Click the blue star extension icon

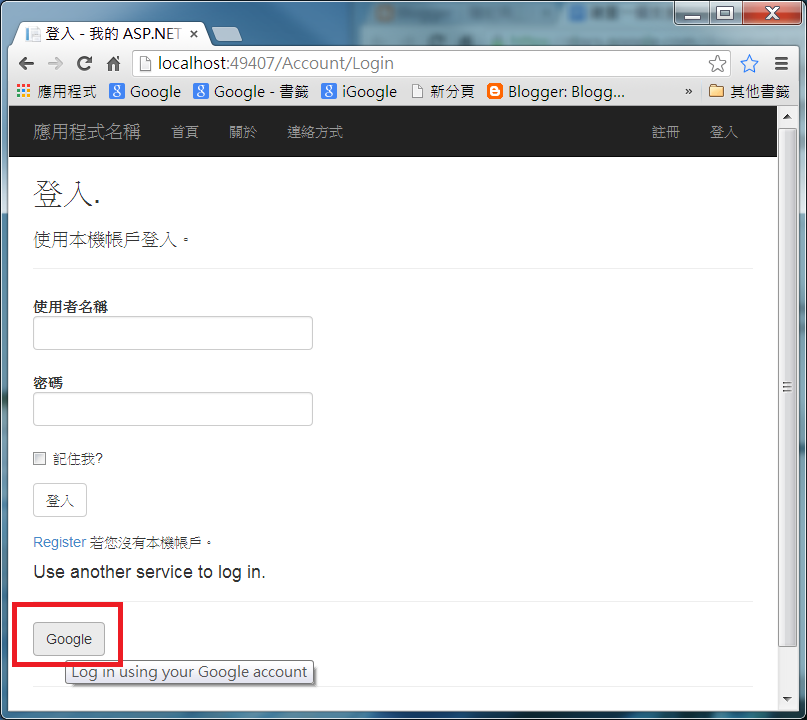pos(749,64)
